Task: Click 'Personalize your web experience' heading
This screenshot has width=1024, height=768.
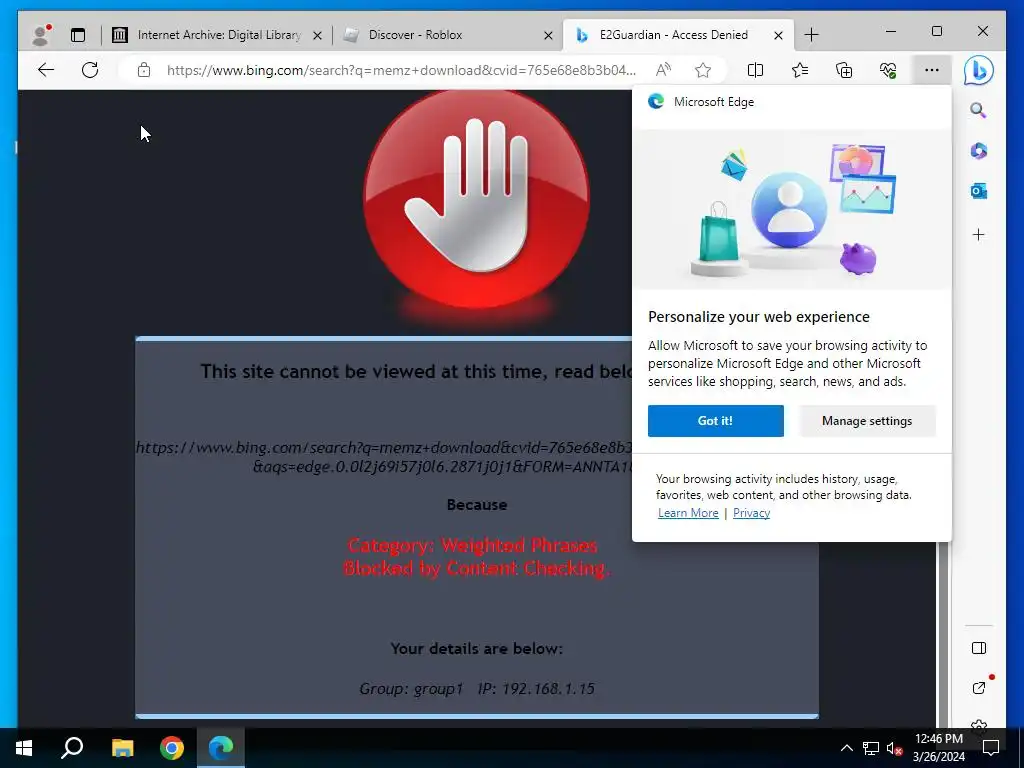Action: click(x=759, y=317)
